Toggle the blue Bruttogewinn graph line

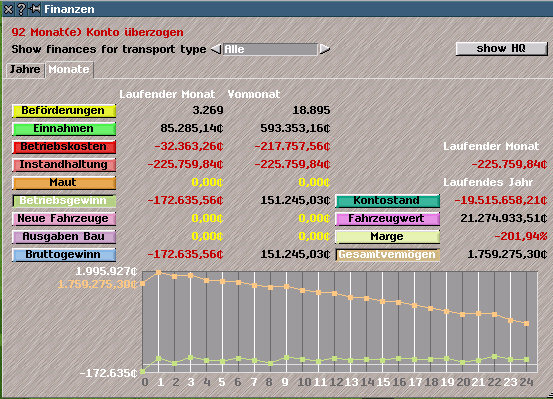[x=64, y=254]
